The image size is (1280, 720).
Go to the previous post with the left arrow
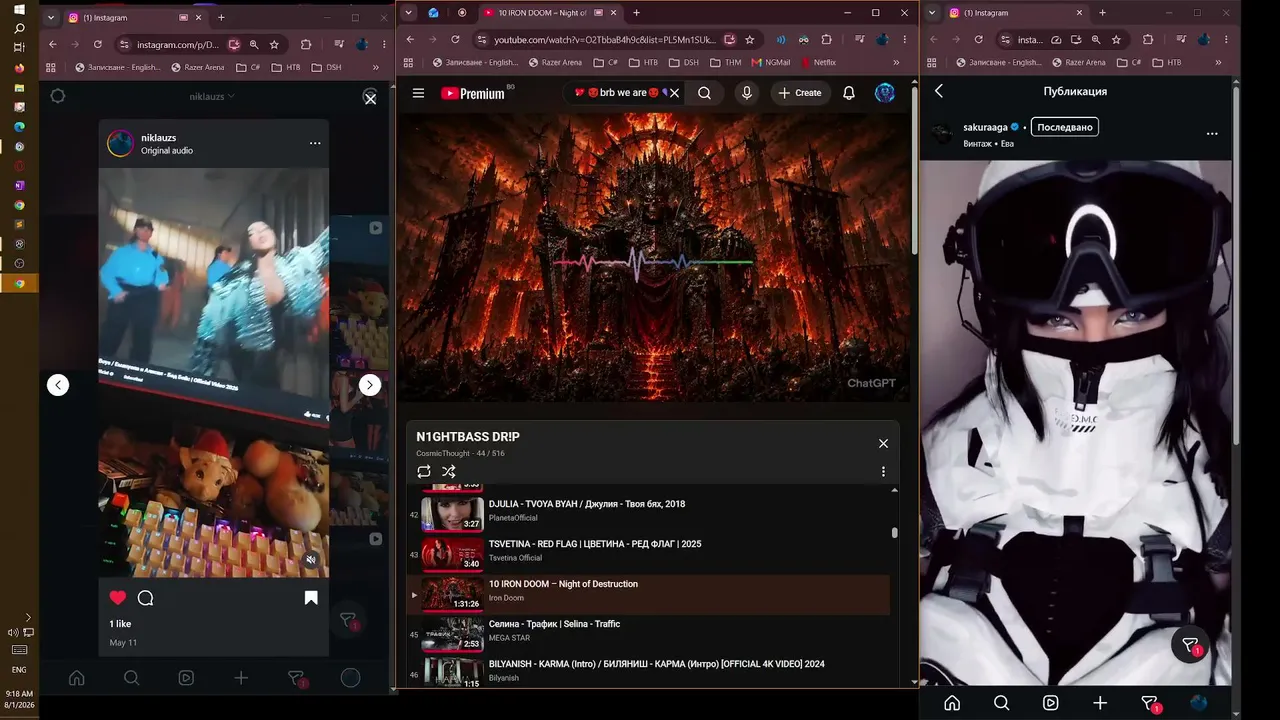tap(58, 385)
